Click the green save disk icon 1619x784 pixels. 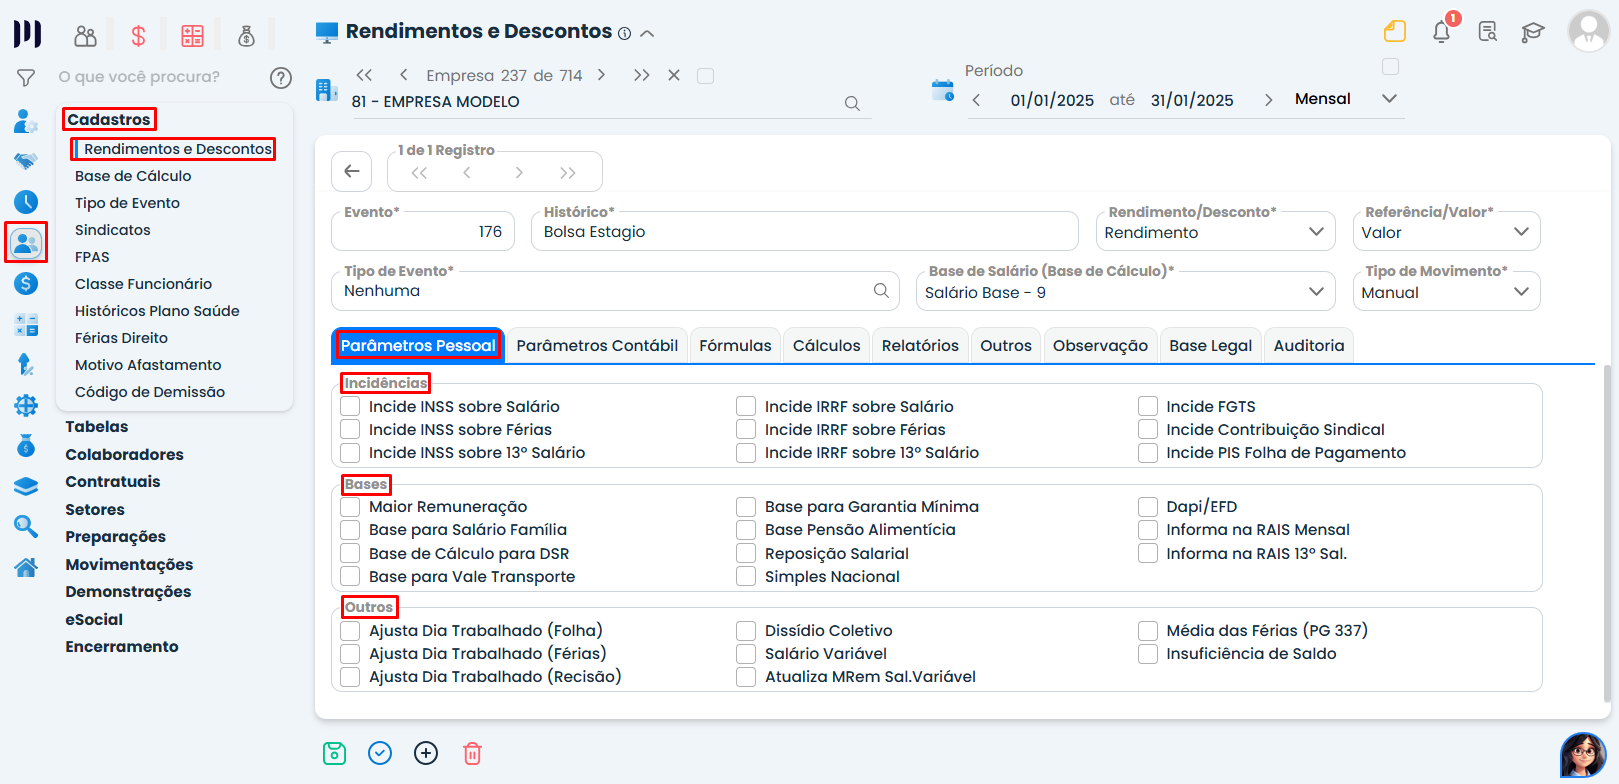334,753
